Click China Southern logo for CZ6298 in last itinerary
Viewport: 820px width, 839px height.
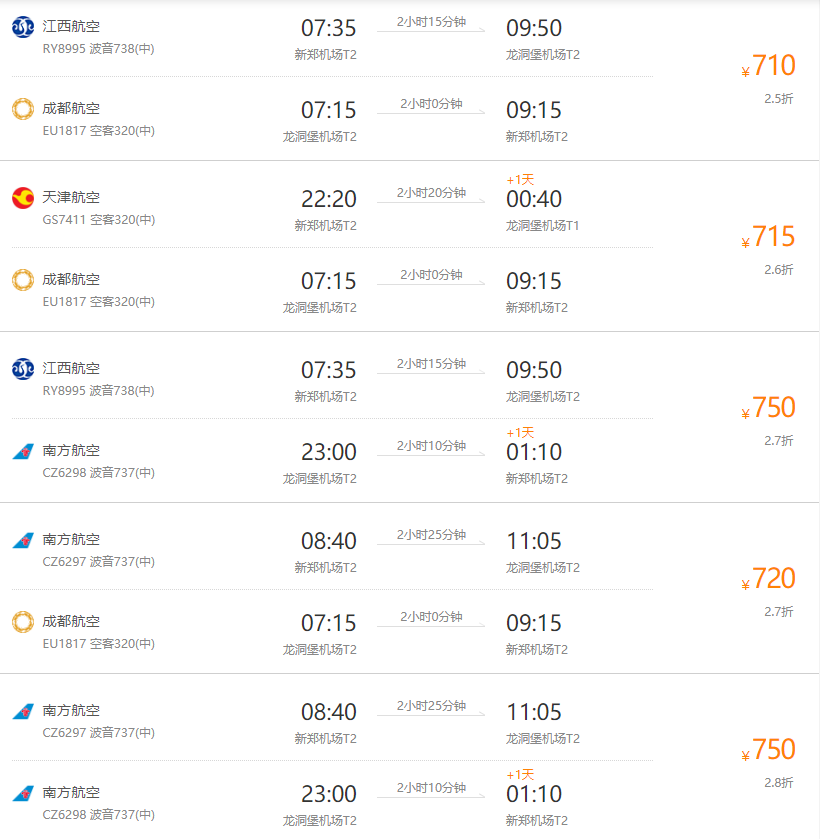click(x=23, y=793)
